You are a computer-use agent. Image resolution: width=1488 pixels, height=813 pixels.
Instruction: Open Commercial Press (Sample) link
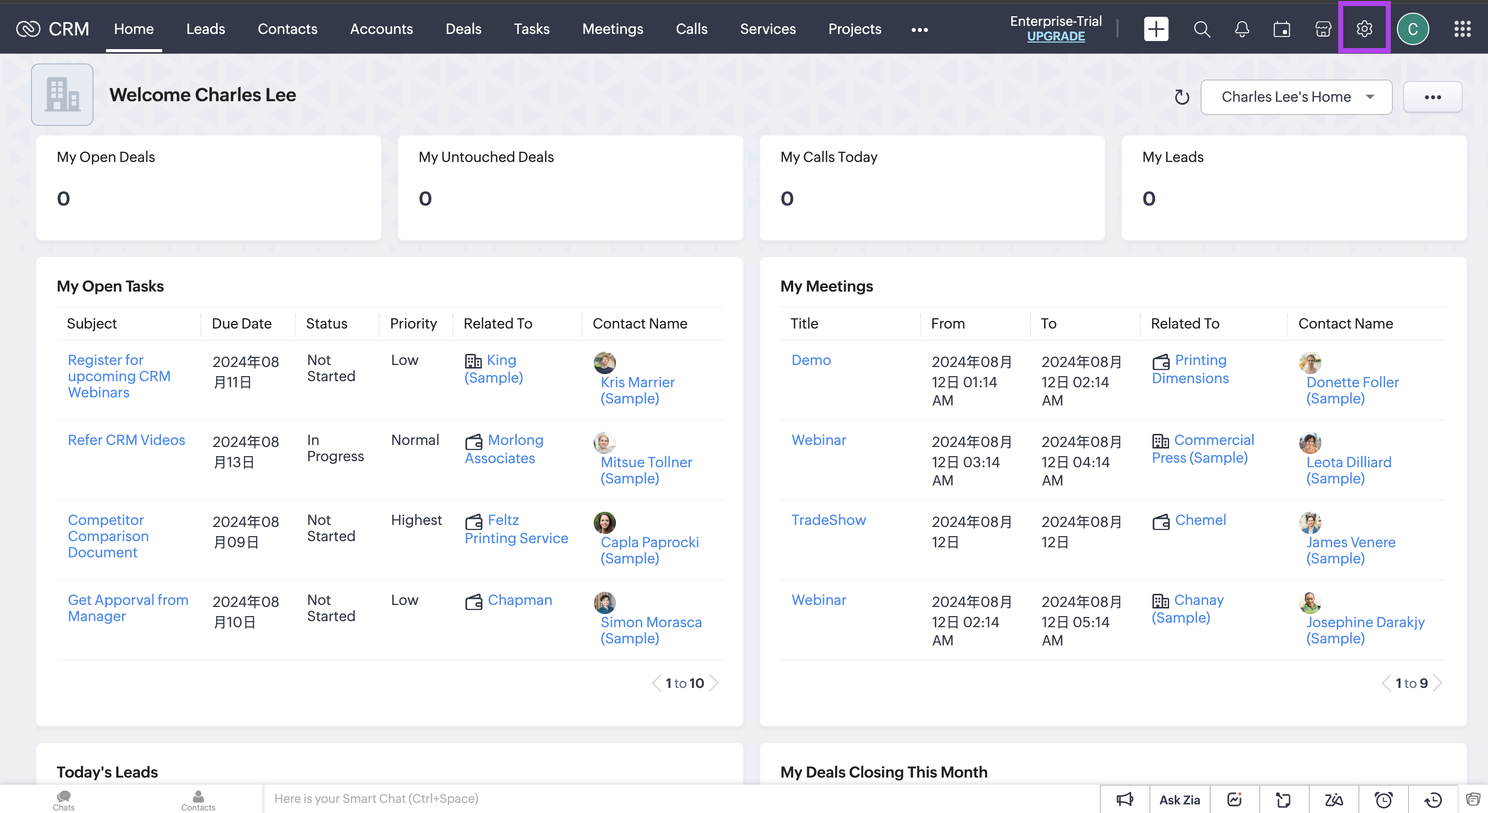[1203, 449]
